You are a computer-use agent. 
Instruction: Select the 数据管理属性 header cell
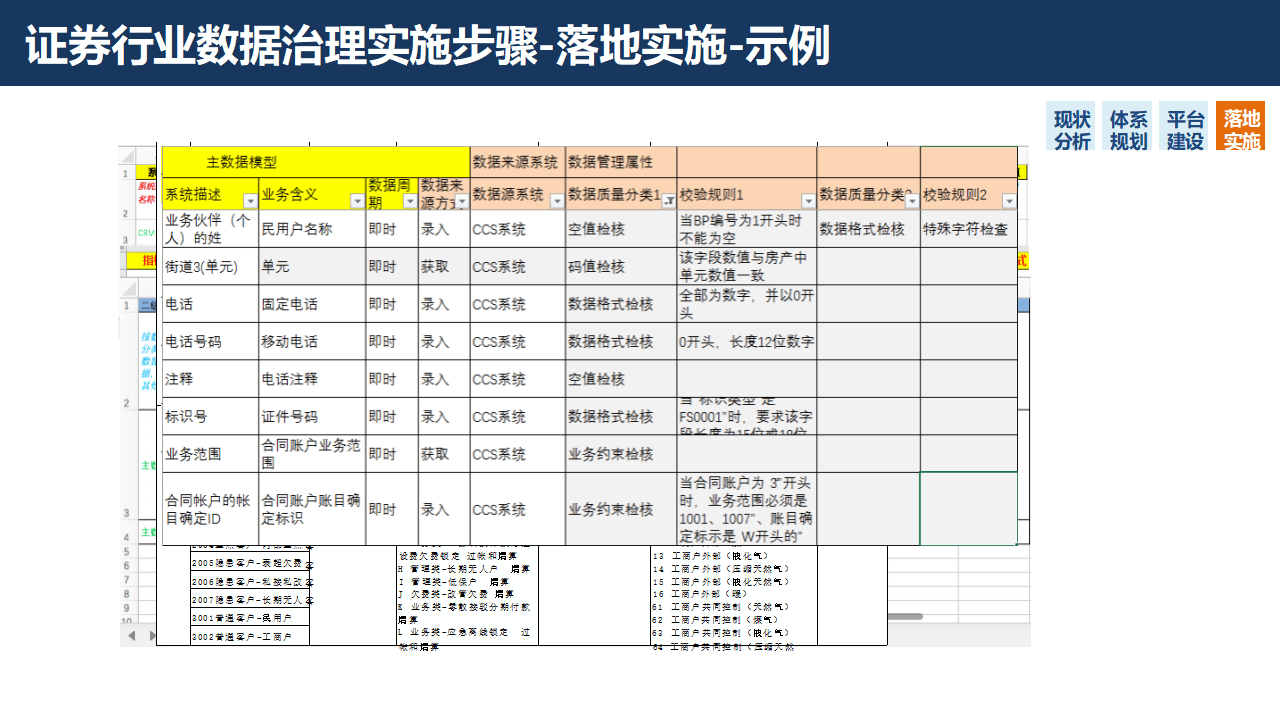coord(621,162)
